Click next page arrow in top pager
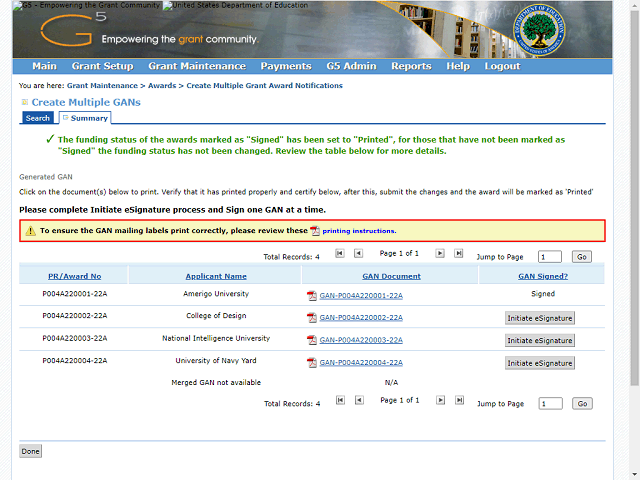640x480 pixels. [x=440, y=254]
